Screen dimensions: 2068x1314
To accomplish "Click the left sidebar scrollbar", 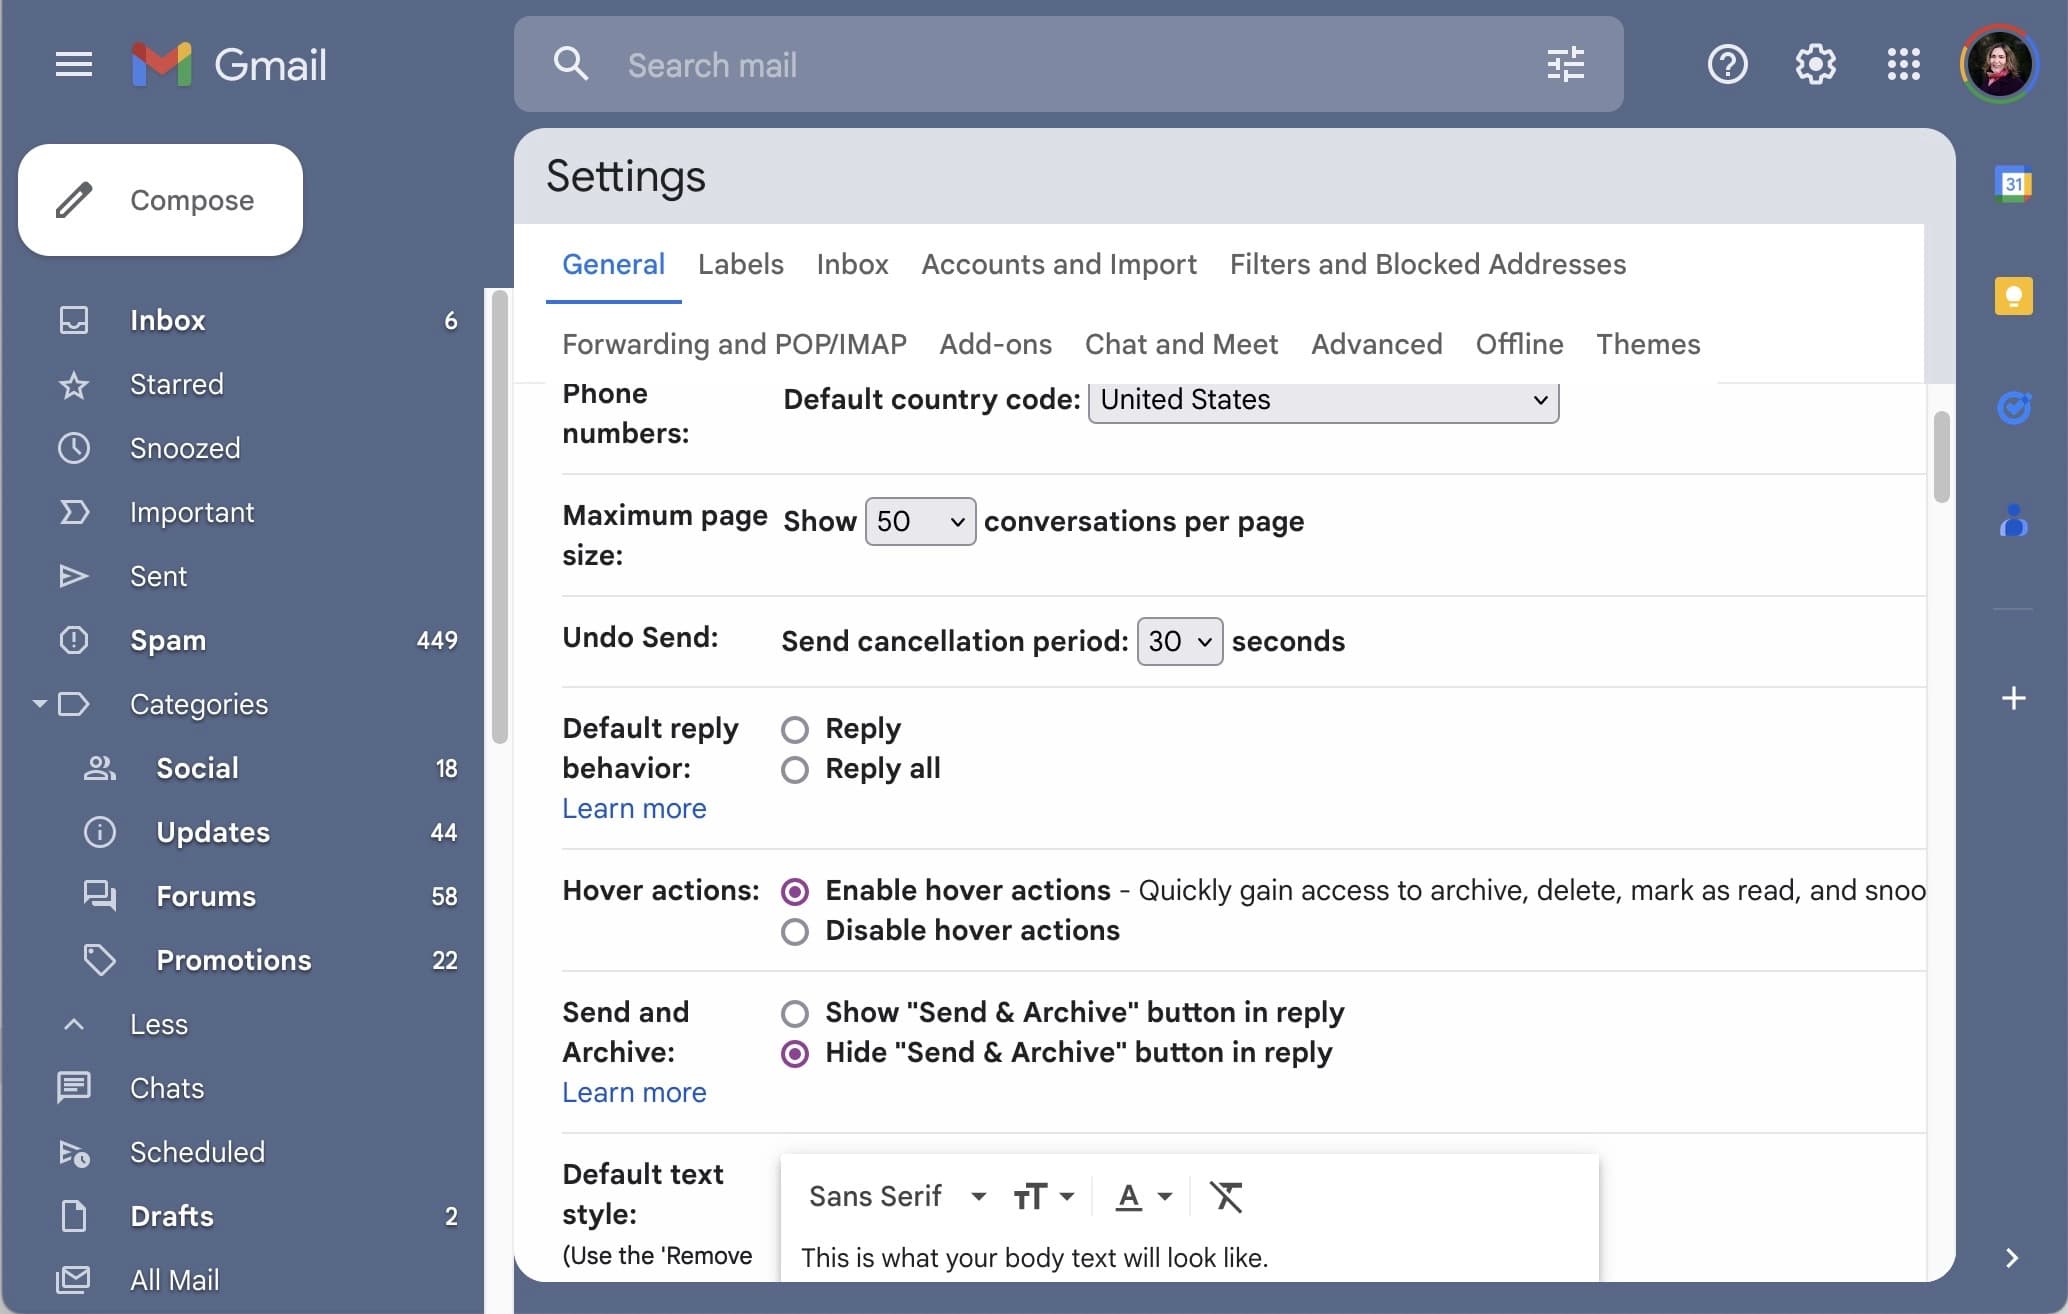I will pyautogui.click(x=500, y=517).
